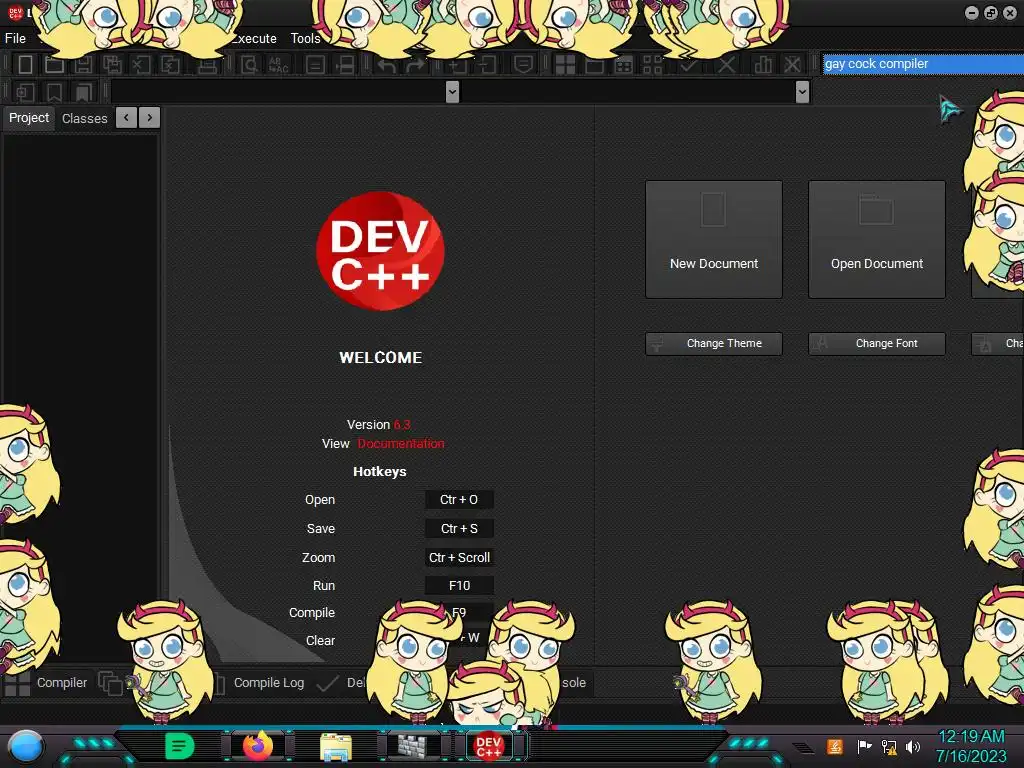Screen dimensions: 1024x768
Task: Click the right arrow beside Classes tab
Action: click(150, 118)
